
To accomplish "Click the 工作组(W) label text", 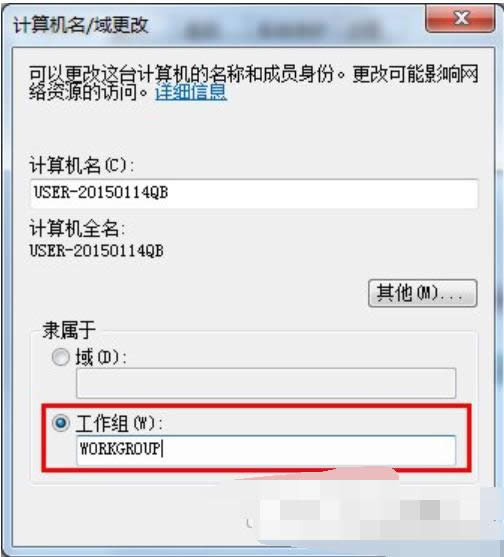I will pos(119,423).
